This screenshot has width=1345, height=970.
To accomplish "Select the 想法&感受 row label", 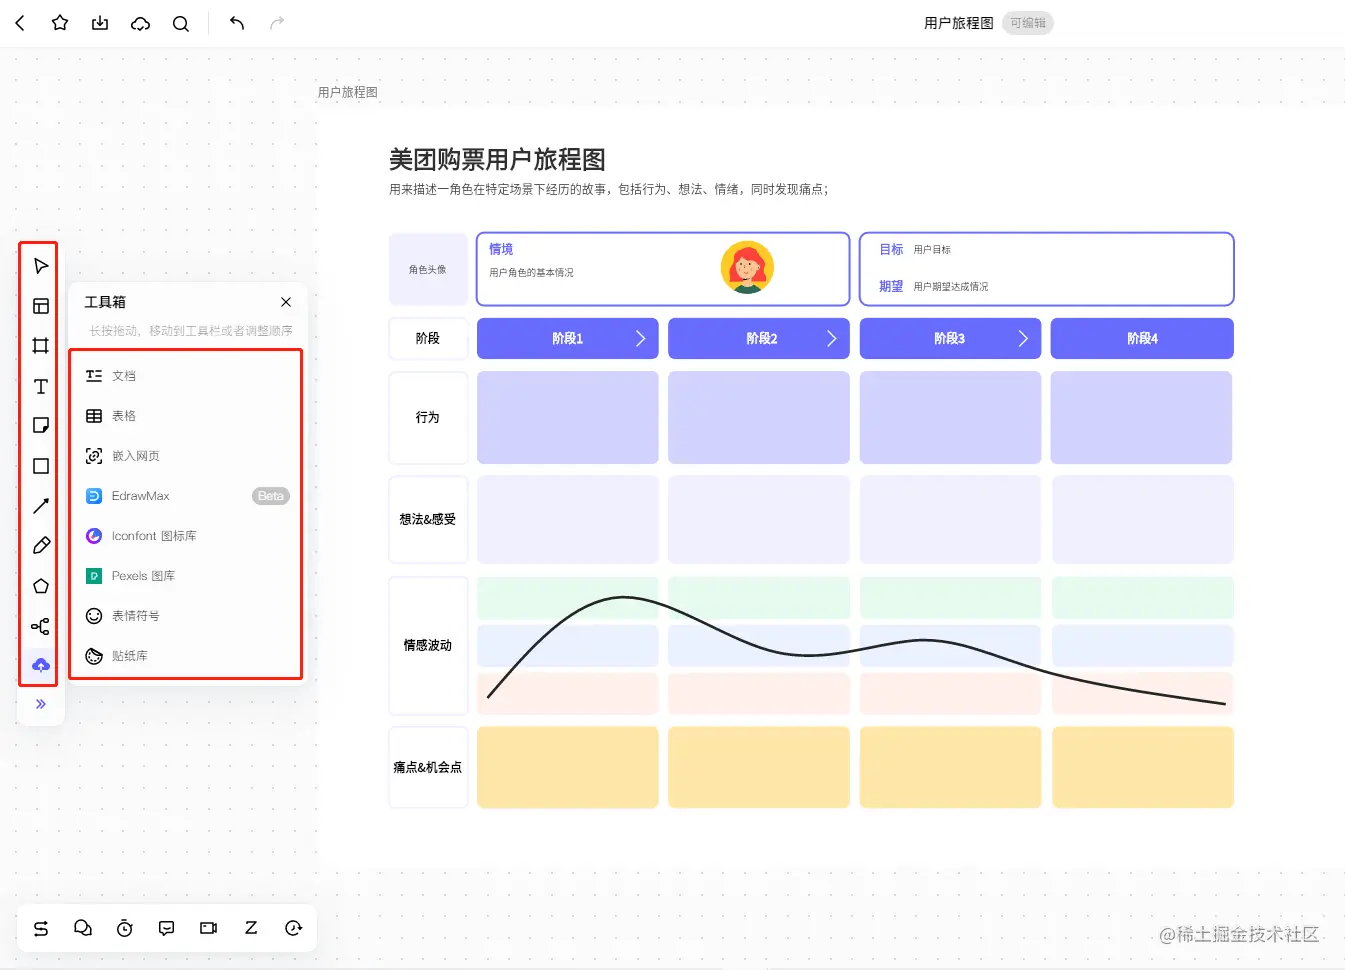I will pos(428,520).
